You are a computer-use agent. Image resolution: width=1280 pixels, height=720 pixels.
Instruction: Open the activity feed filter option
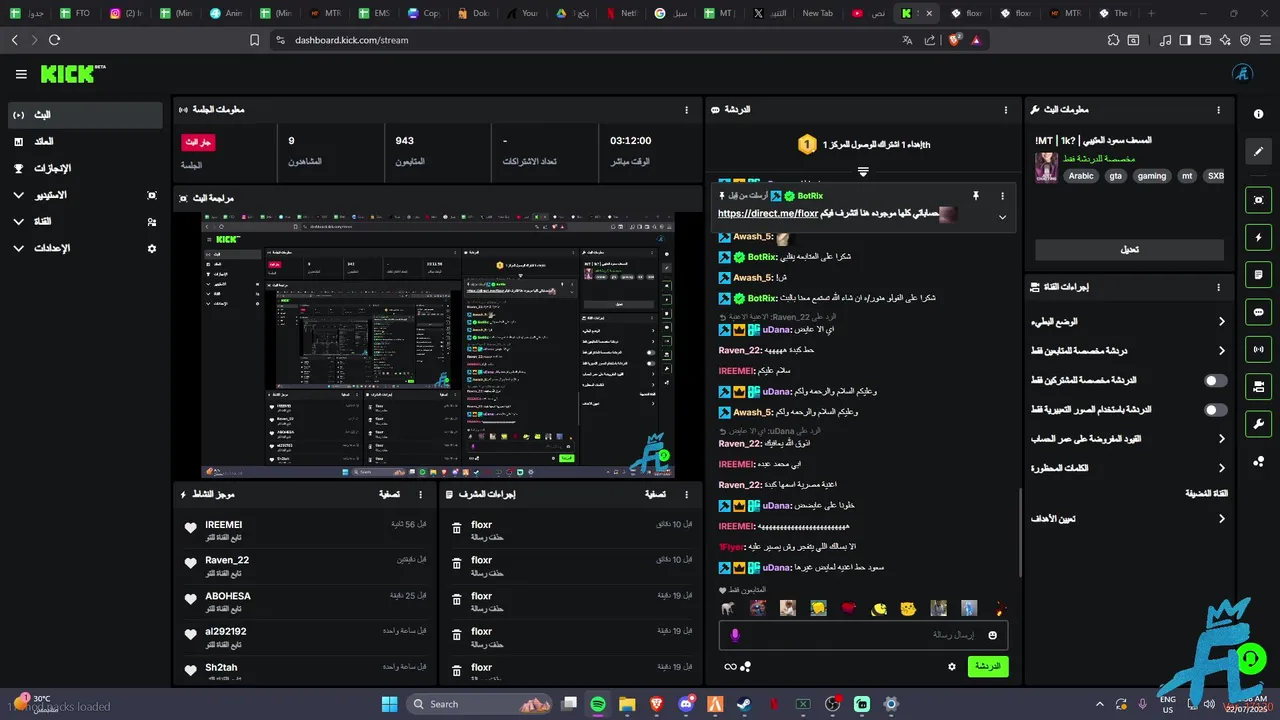[389, 494]
